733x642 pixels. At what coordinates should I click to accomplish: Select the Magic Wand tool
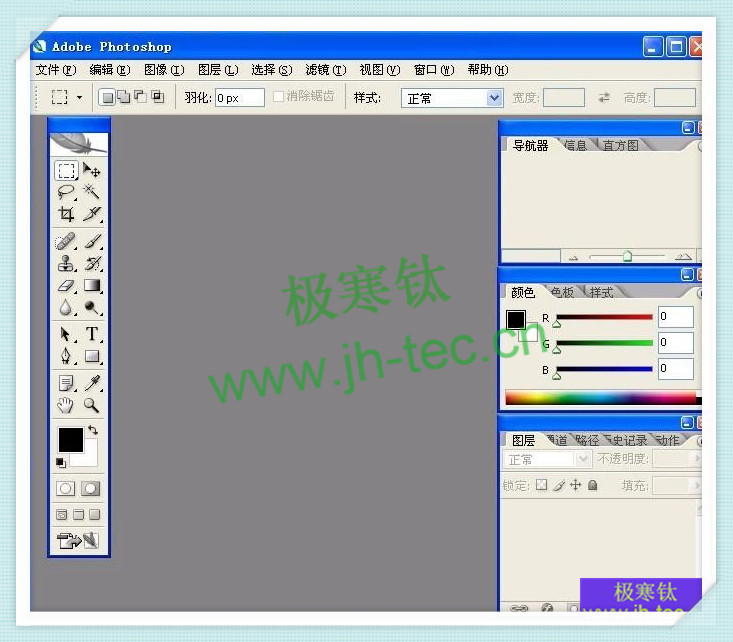[x=92, y=192]
